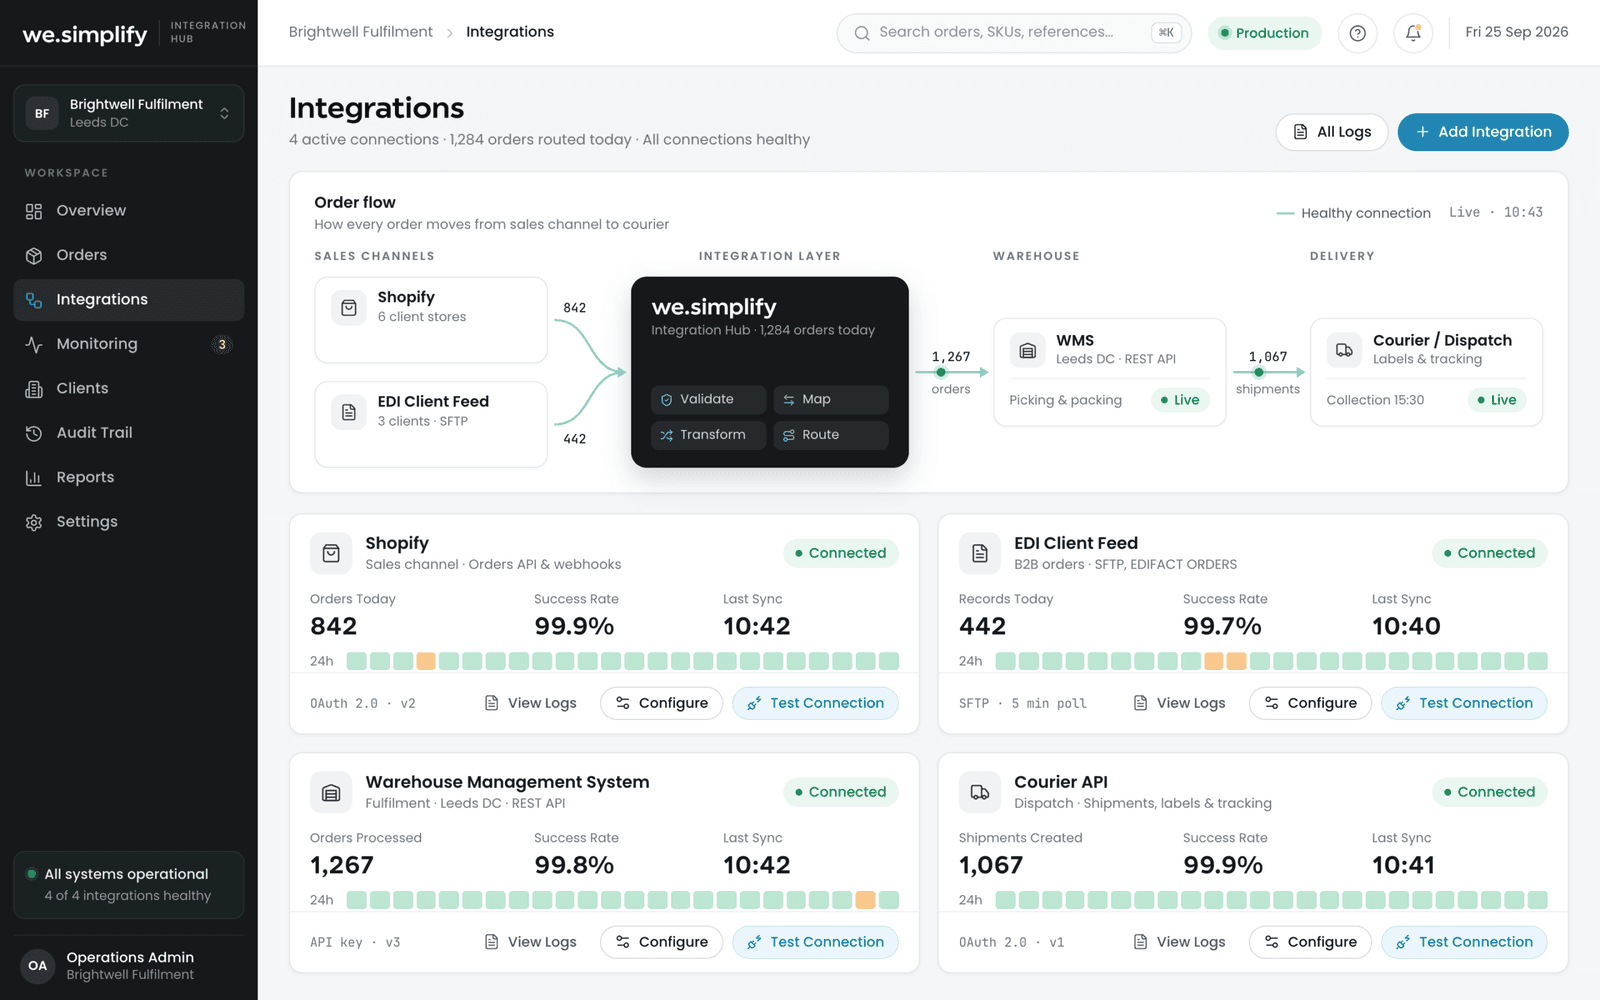Click the Monitoring badge showing 3
This screenshot has width=1600, height=1000.
(x=222, y=344)
